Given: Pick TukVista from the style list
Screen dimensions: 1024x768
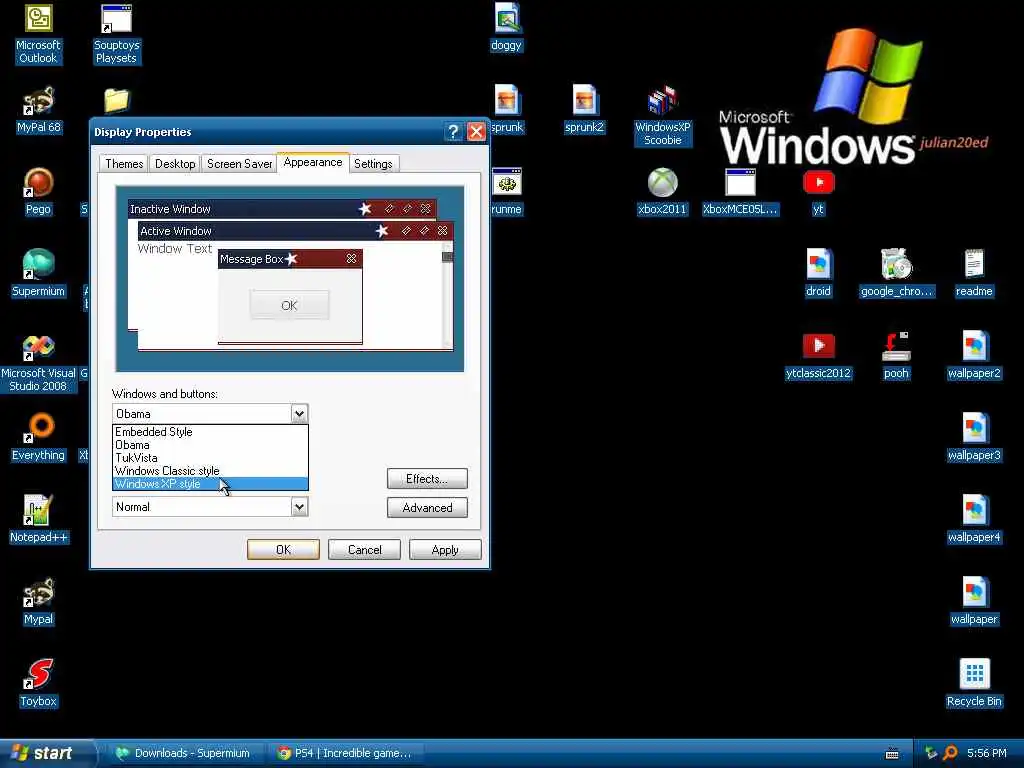Looking at the screenshot, I should pos(210,458).
